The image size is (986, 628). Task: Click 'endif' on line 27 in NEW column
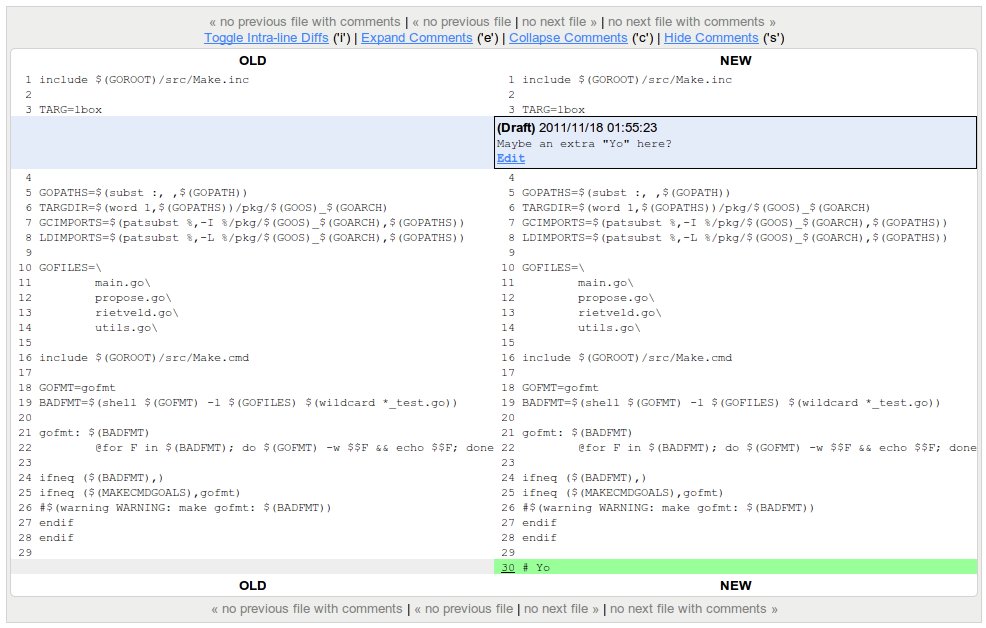click(x=539, y=524)
